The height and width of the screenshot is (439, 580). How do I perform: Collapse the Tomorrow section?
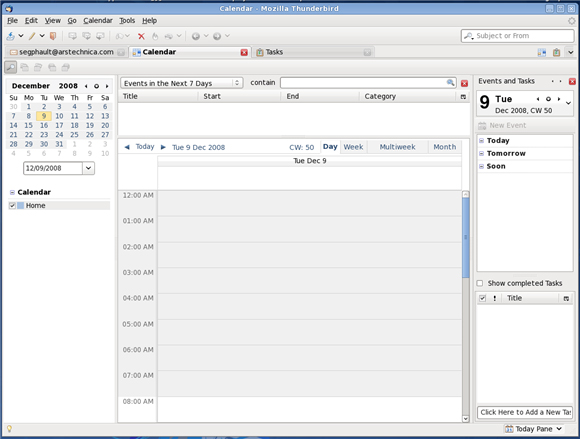pos(482,153)
